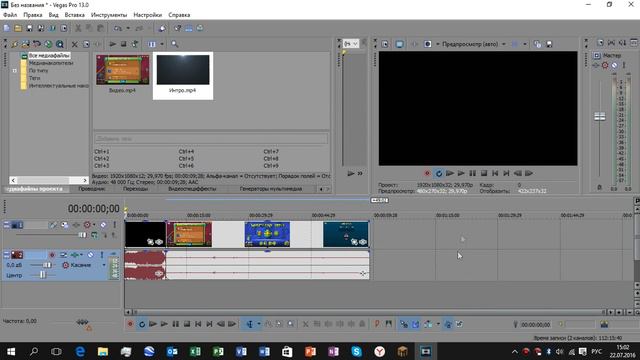Select 'Медианакопители' folder in tree

[x=51, y=63]
